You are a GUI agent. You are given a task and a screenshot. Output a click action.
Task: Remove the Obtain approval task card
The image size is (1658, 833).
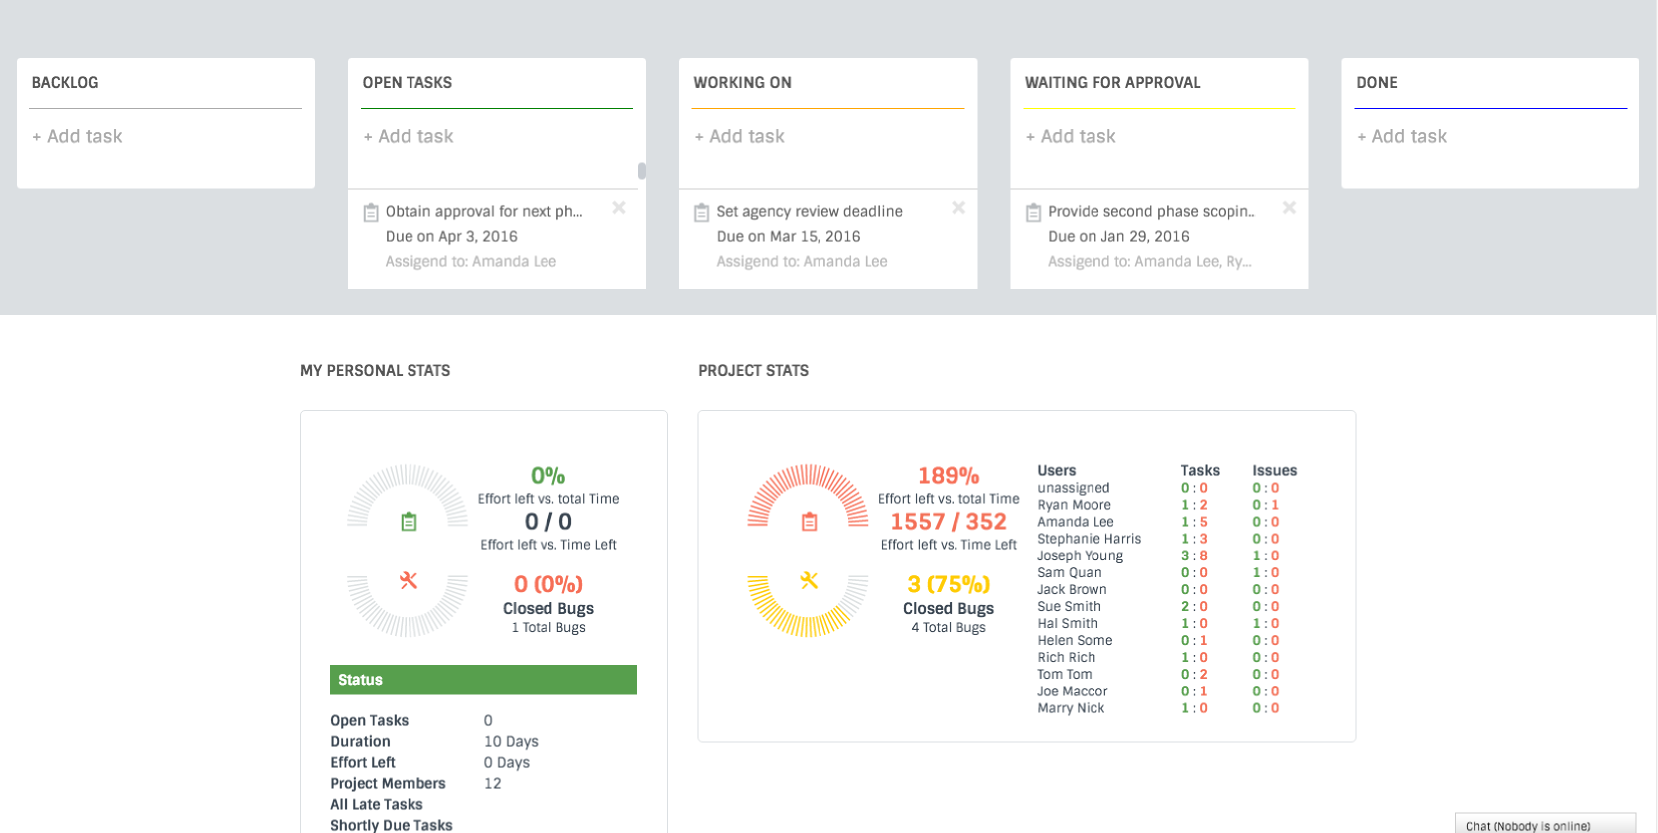619,208
